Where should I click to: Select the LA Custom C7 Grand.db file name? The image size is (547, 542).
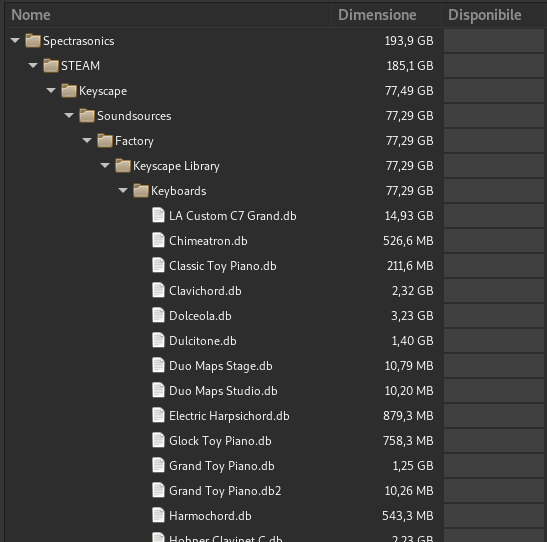click(x=233, y=216)
